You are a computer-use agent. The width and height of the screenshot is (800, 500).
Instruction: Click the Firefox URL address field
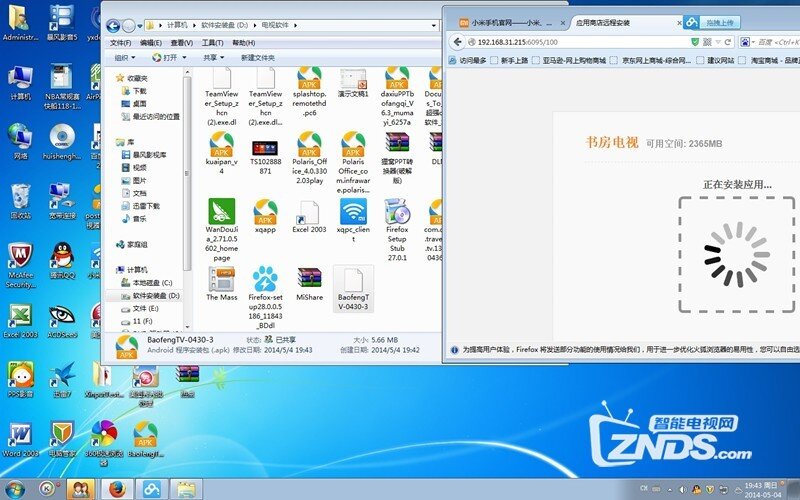(x=577, y=42)
